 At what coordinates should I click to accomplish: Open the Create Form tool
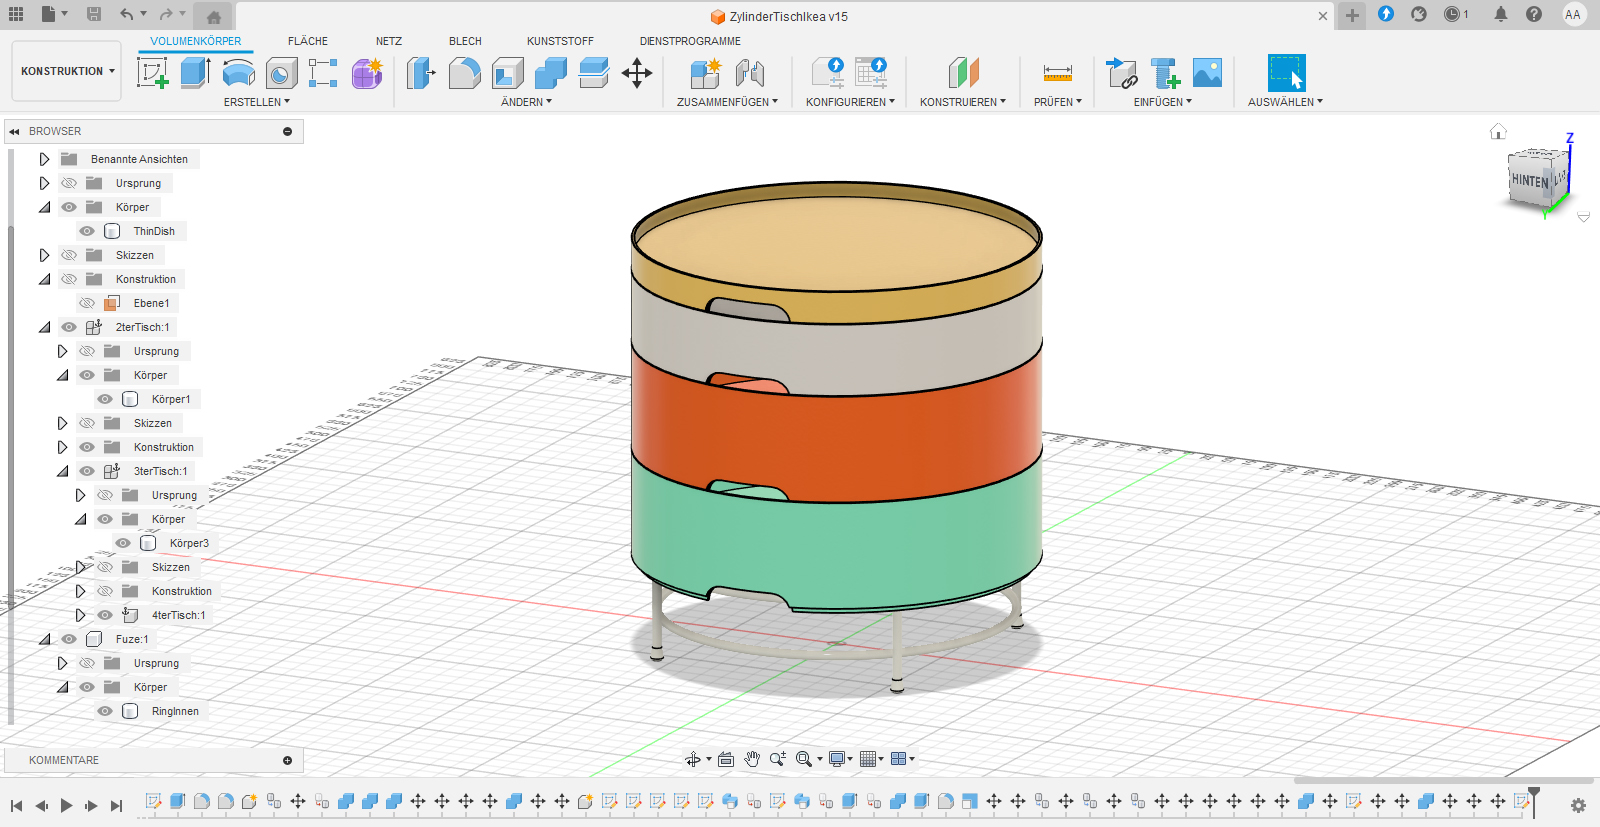click(366, 73)
